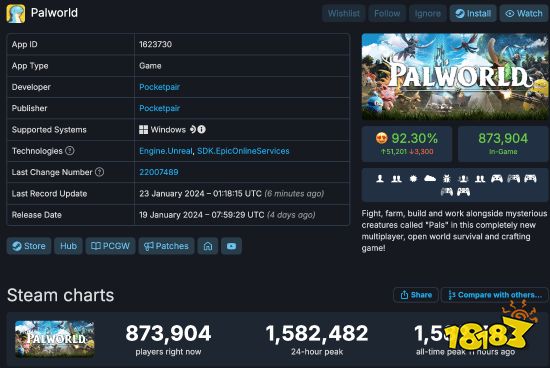550x368 pixels.
Task: Click the bug-shaped category icon
Action: [x=447, y=179]
